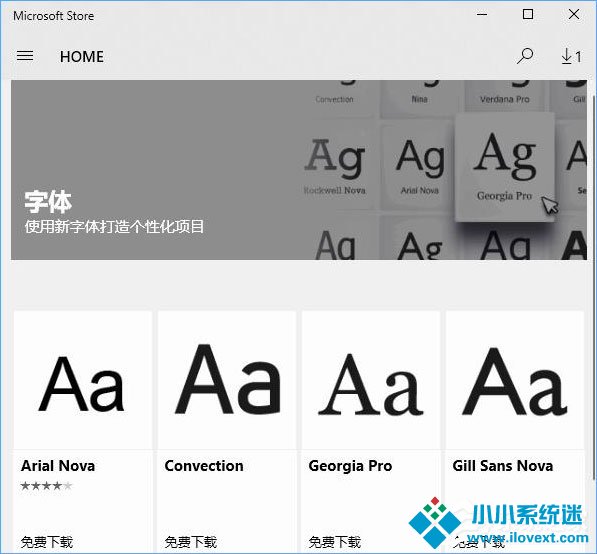Open the Store search

pyautogui.click(x=525, y=56)
